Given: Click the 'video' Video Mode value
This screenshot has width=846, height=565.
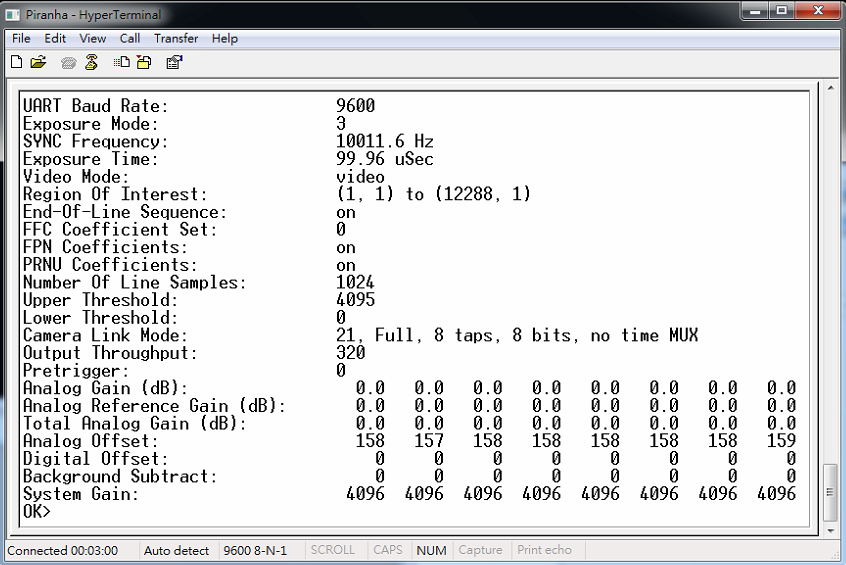Looking at the screenshot, I should pyautogui.click(x=360, y=177).
